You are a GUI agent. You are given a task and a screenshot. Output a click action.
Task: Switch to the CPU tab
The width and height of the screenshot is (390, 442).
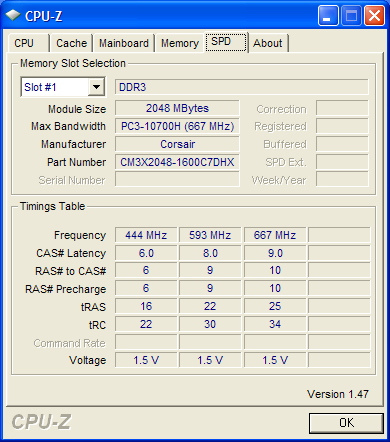[x=28, y=43]
